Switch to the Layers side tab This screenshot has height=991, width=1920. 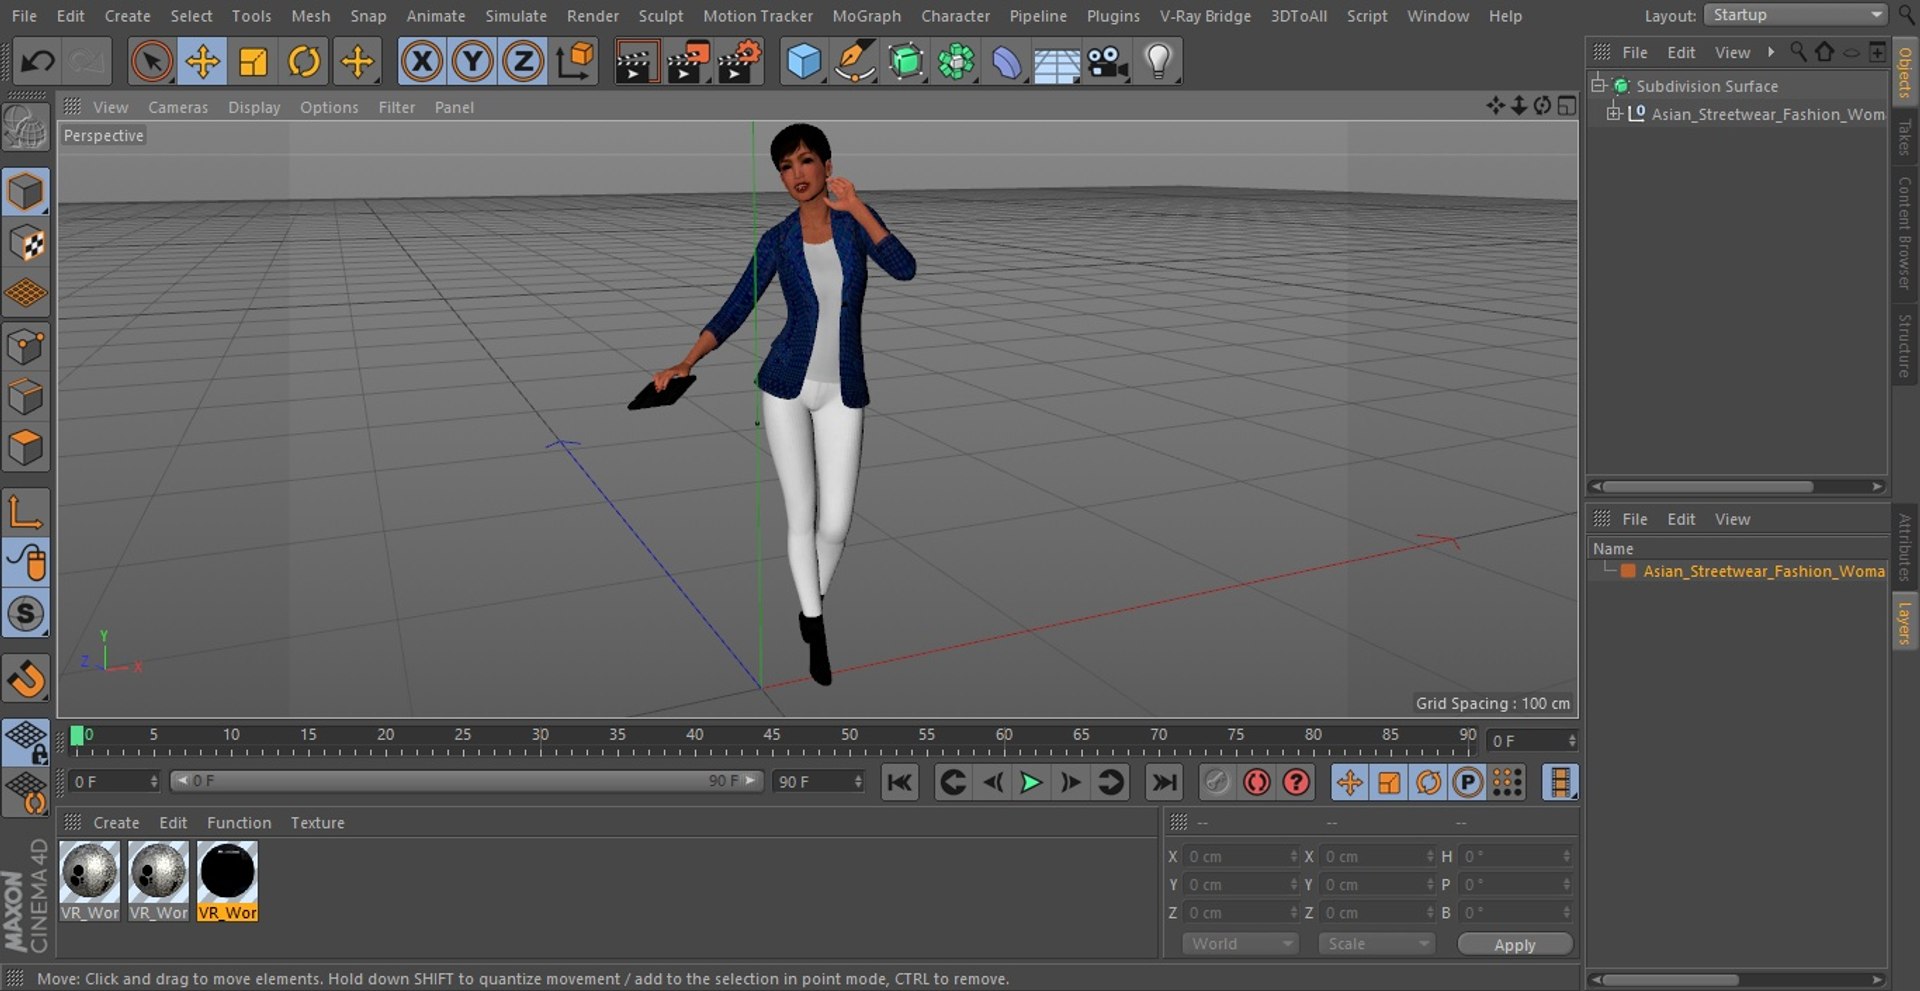coord(1905,622)
